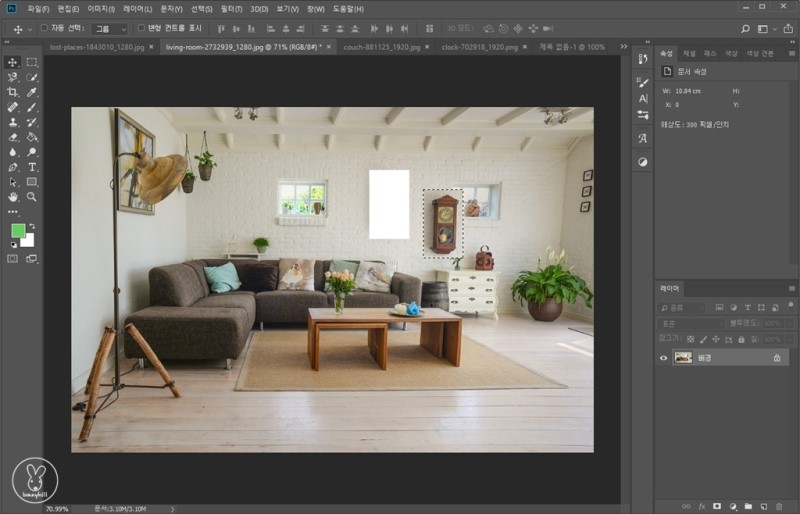Select the Zoom magnifier tool
Viewport: 800px width, 514px height.
[32, 197]
